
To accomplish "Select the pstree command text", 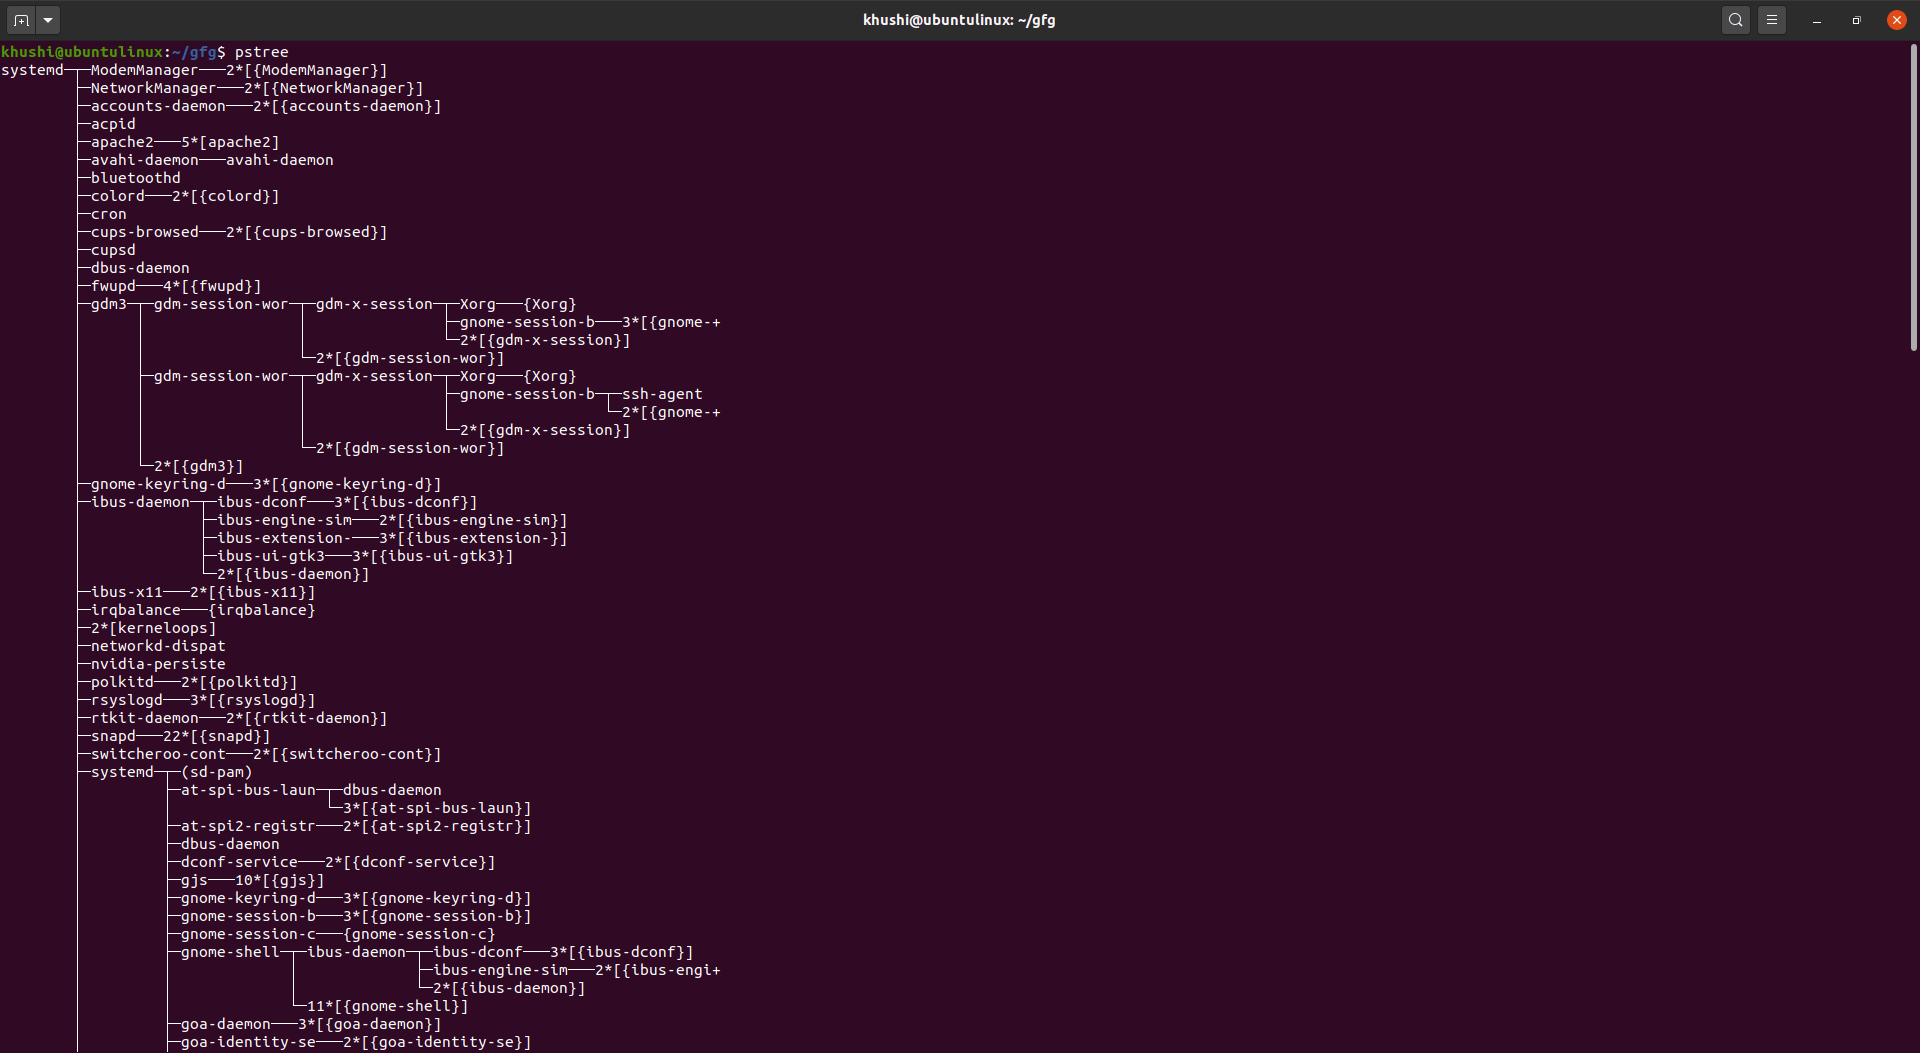I will [262, 52].
